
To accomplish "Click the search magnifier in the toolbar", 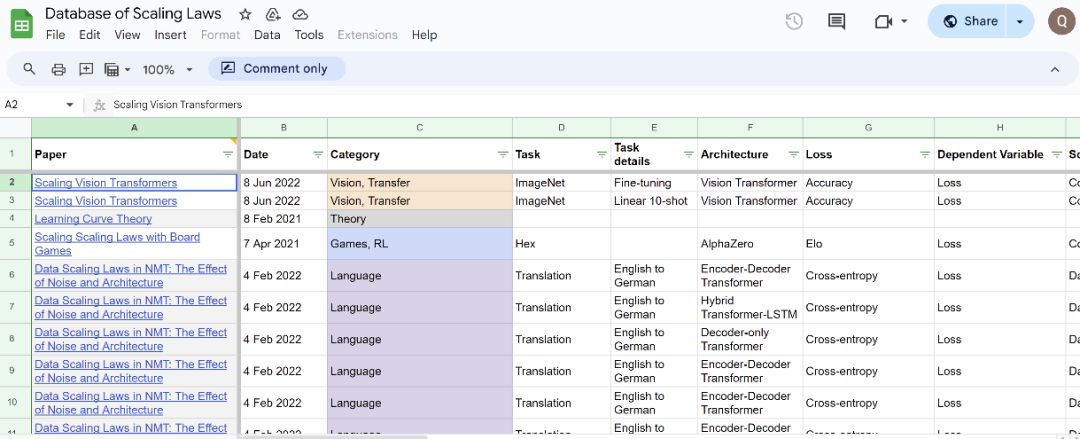I will click(29, 69).
